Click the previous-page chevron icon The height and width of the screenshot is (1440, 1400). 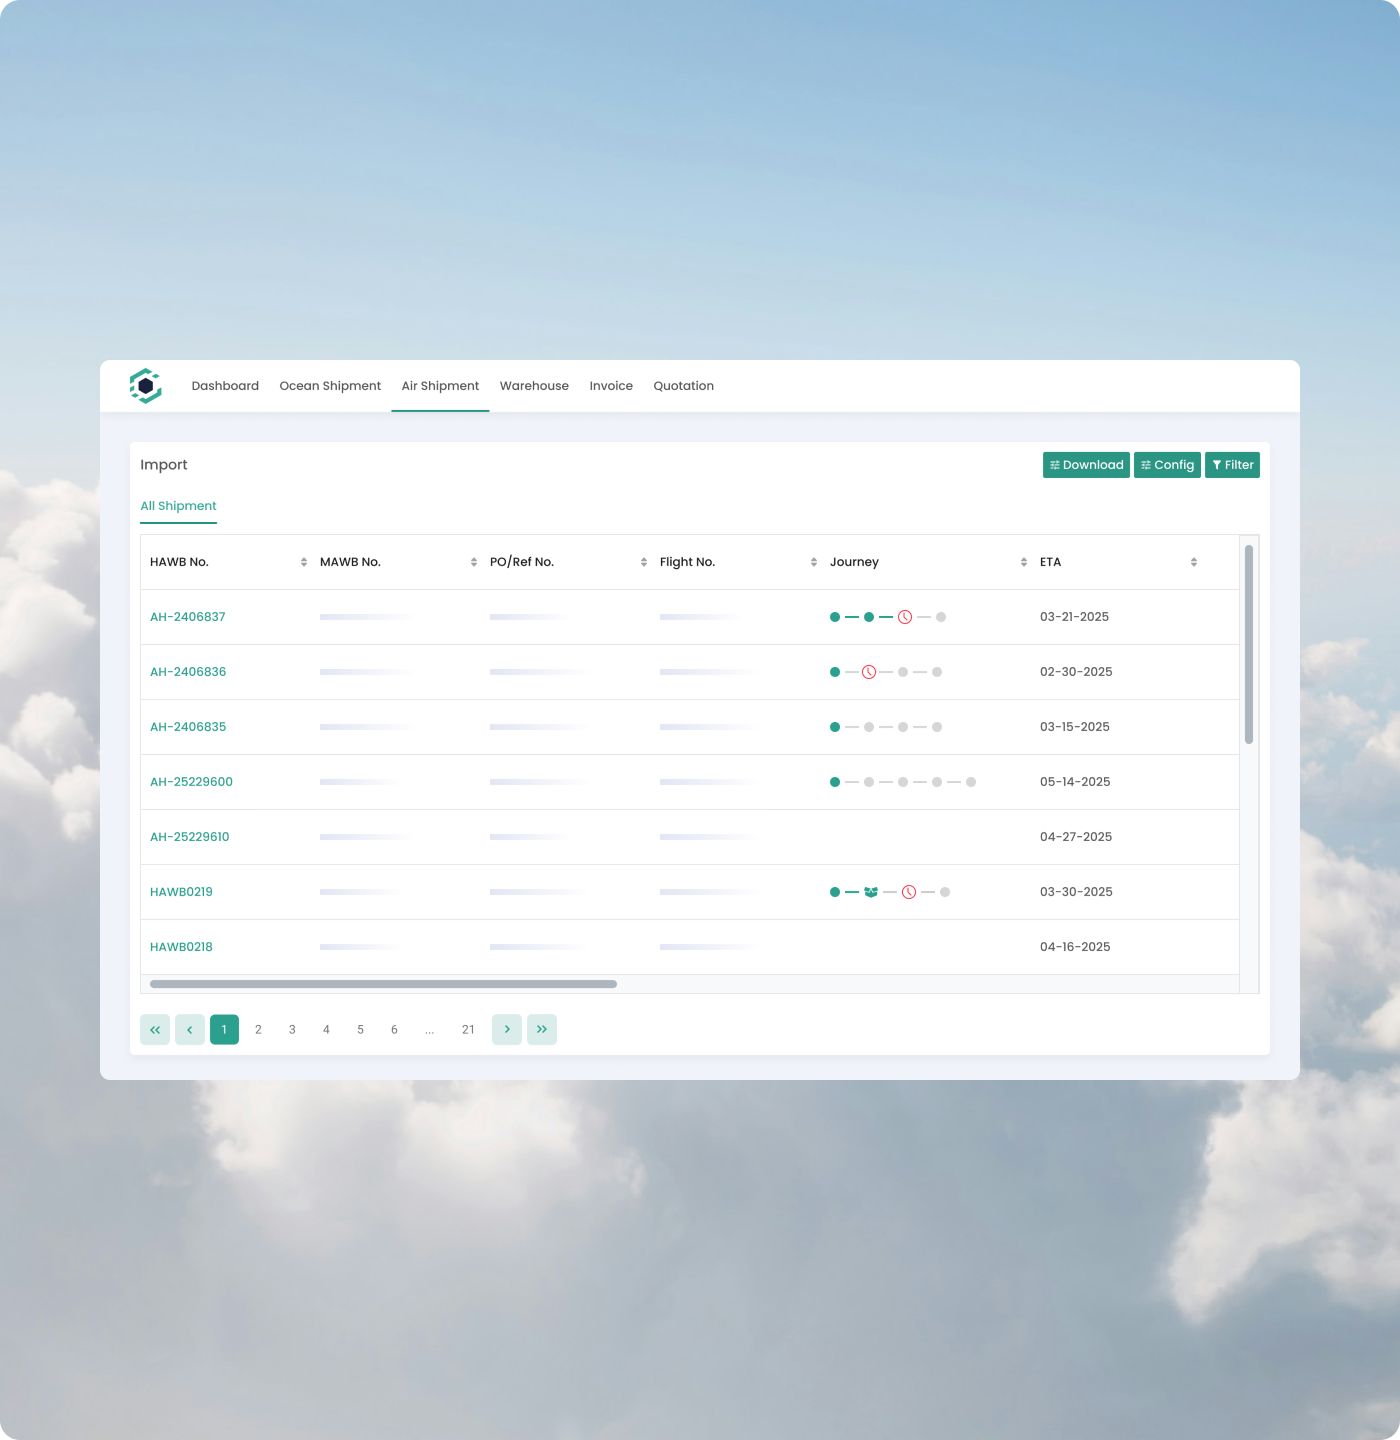[190, 1029]
